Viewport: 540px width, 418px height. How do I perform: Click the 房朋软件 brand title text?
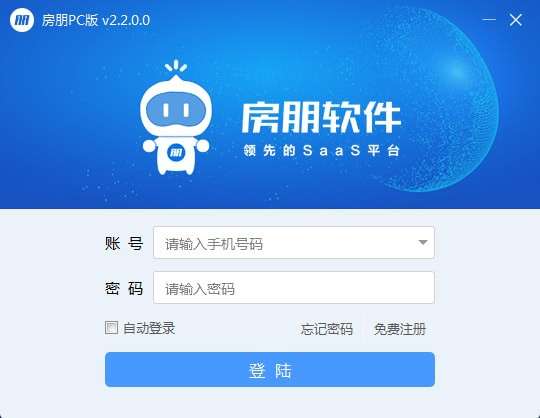coord(321,117)
